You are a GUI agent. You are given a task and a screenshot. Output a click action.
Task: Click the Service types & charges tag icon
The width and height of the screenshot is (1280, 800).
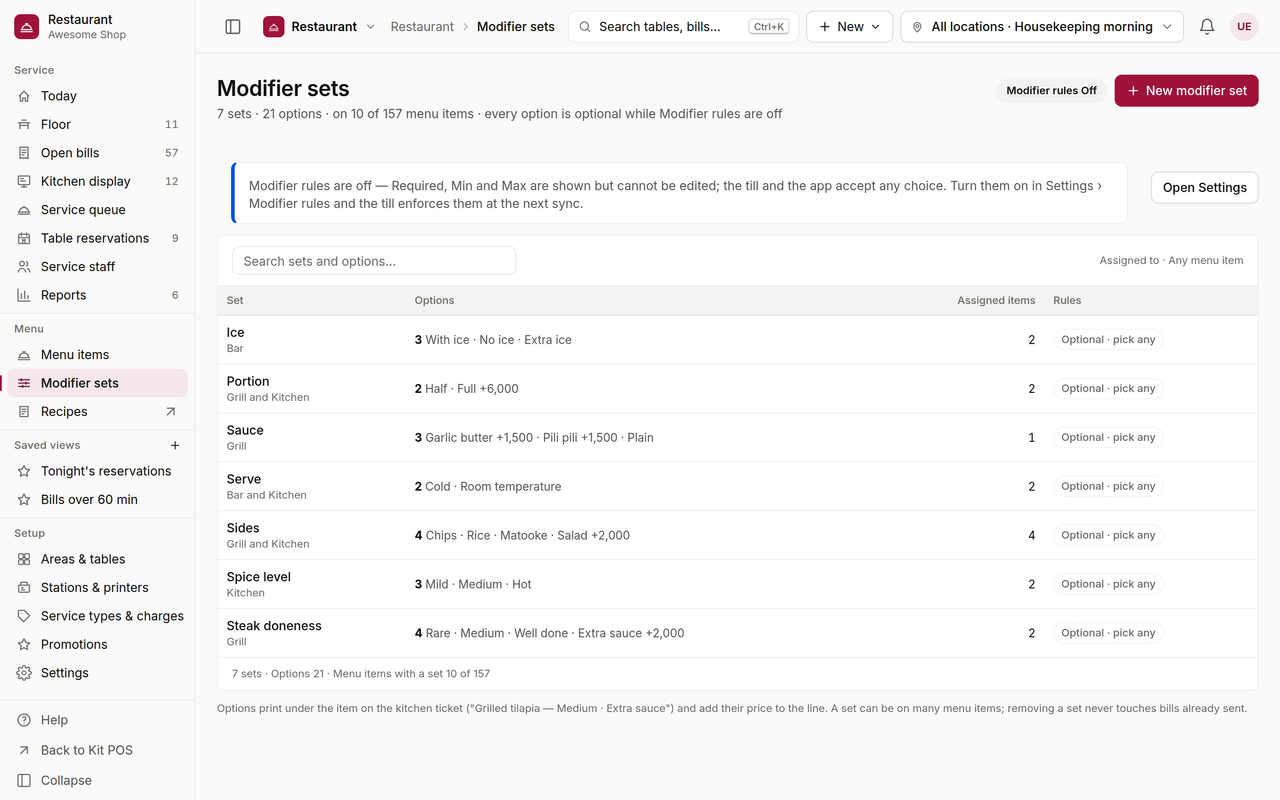(24, 616)
